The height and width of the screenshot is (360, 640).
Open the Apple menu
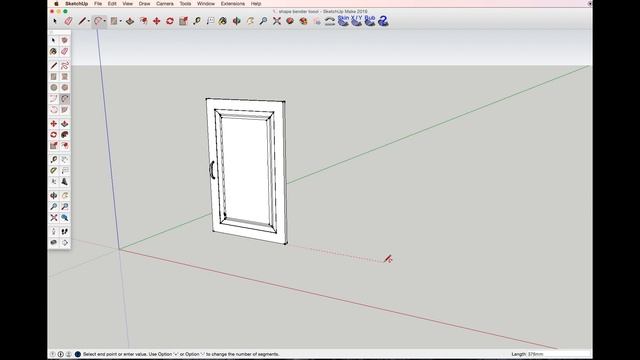click(56, 3)
